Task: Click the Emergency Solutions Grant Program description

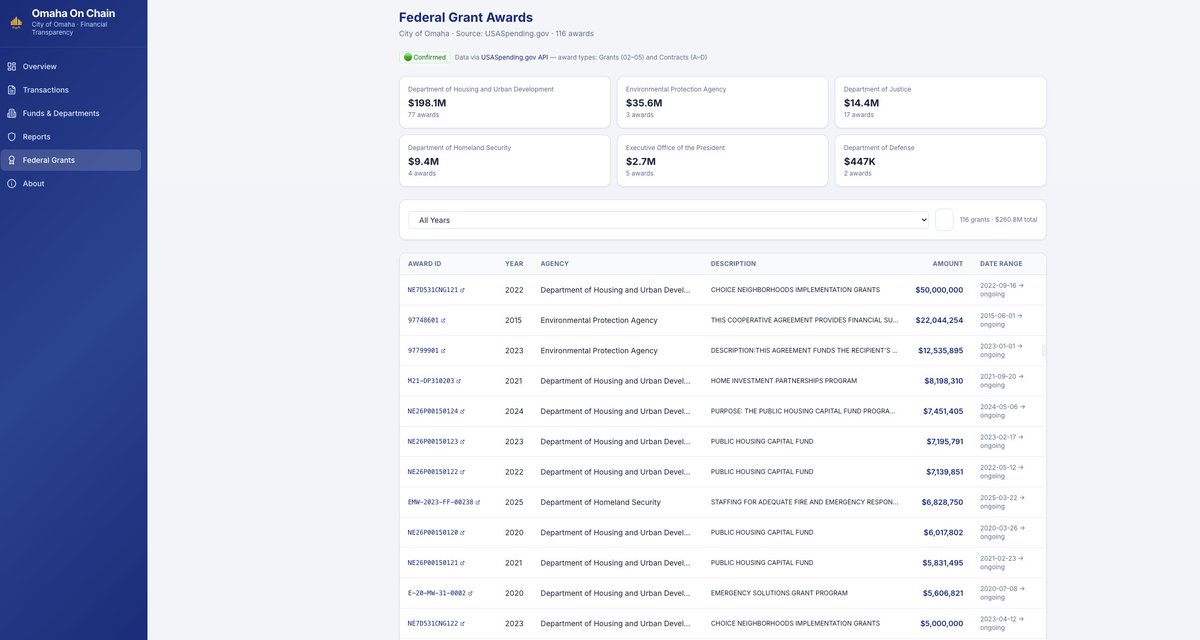Action: [x=779, y=593]
